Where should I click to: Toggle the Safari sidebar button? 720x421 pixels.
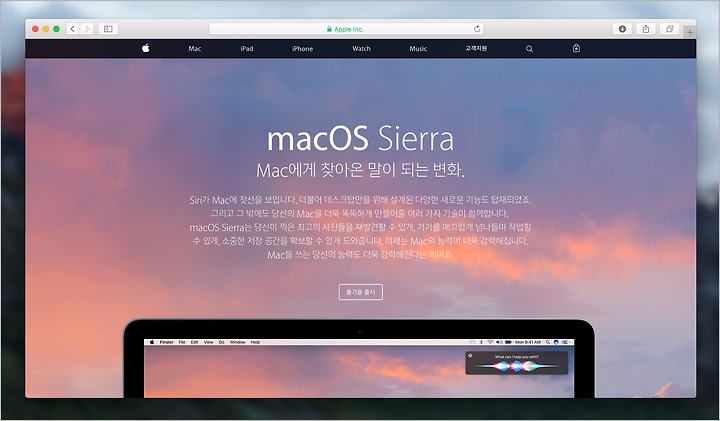[x=108, y=29]
